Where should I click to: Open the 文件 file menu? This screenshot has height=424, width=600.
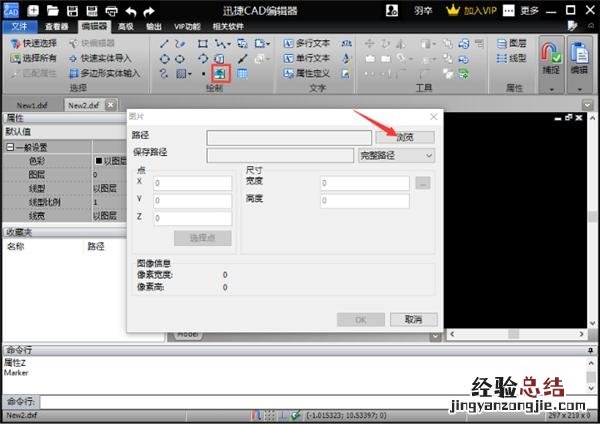[18, 26]
